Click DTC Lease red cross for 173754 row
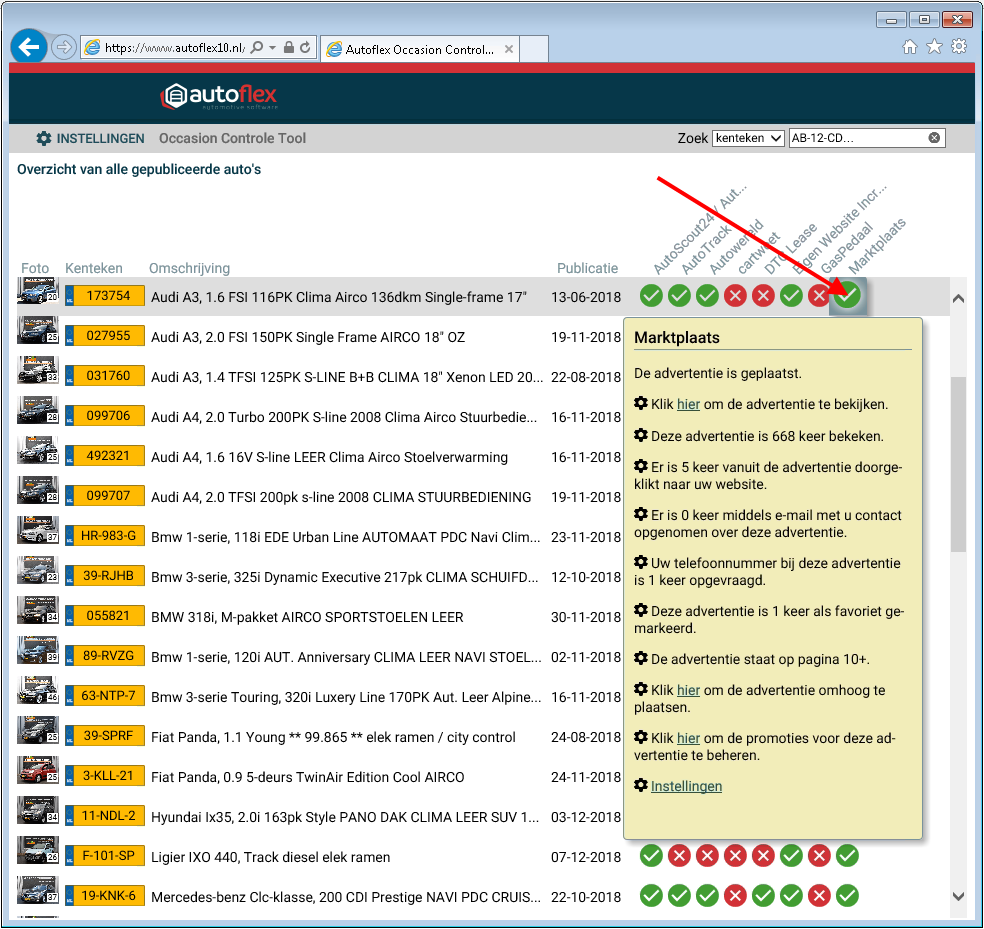The image size is (984, 929). pos(763,296)
